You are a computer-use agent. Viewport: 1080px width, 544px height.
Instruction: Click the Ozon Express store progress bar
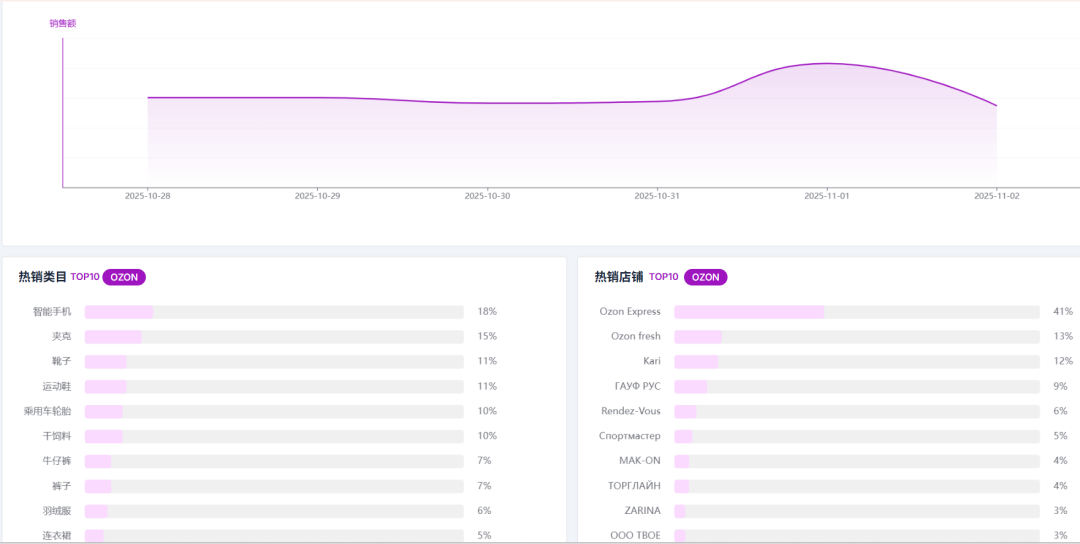(856, 312)
